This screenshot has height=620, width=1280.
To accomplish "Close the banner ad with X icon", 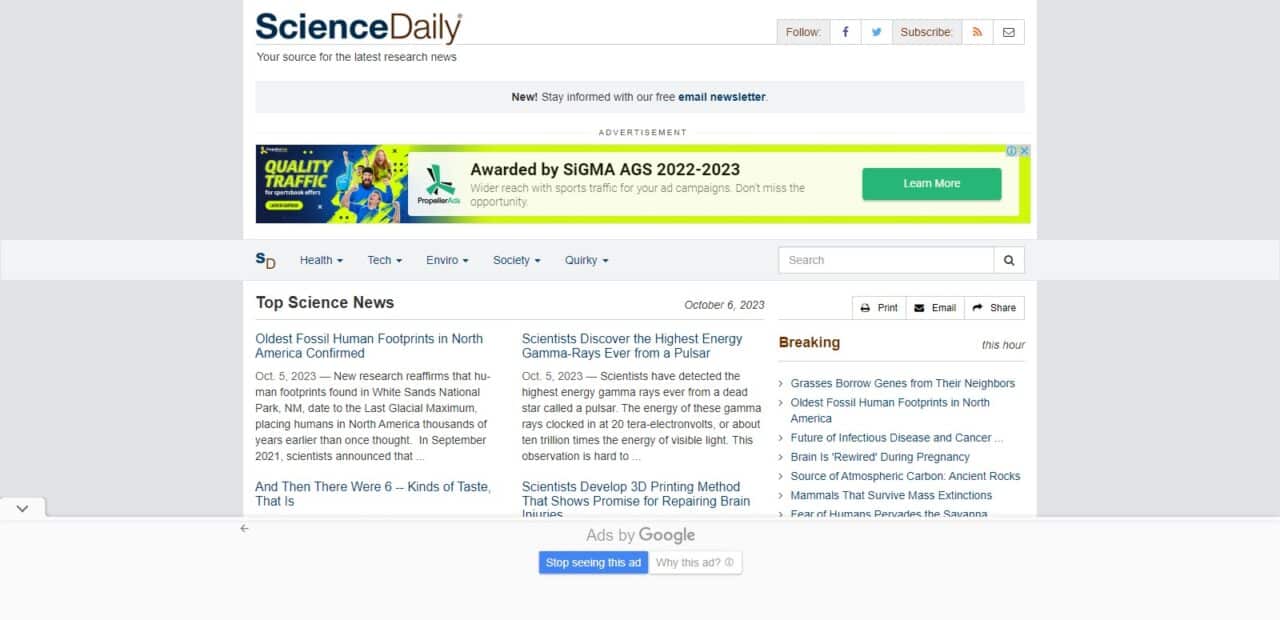I will [x=1024, y=151].
